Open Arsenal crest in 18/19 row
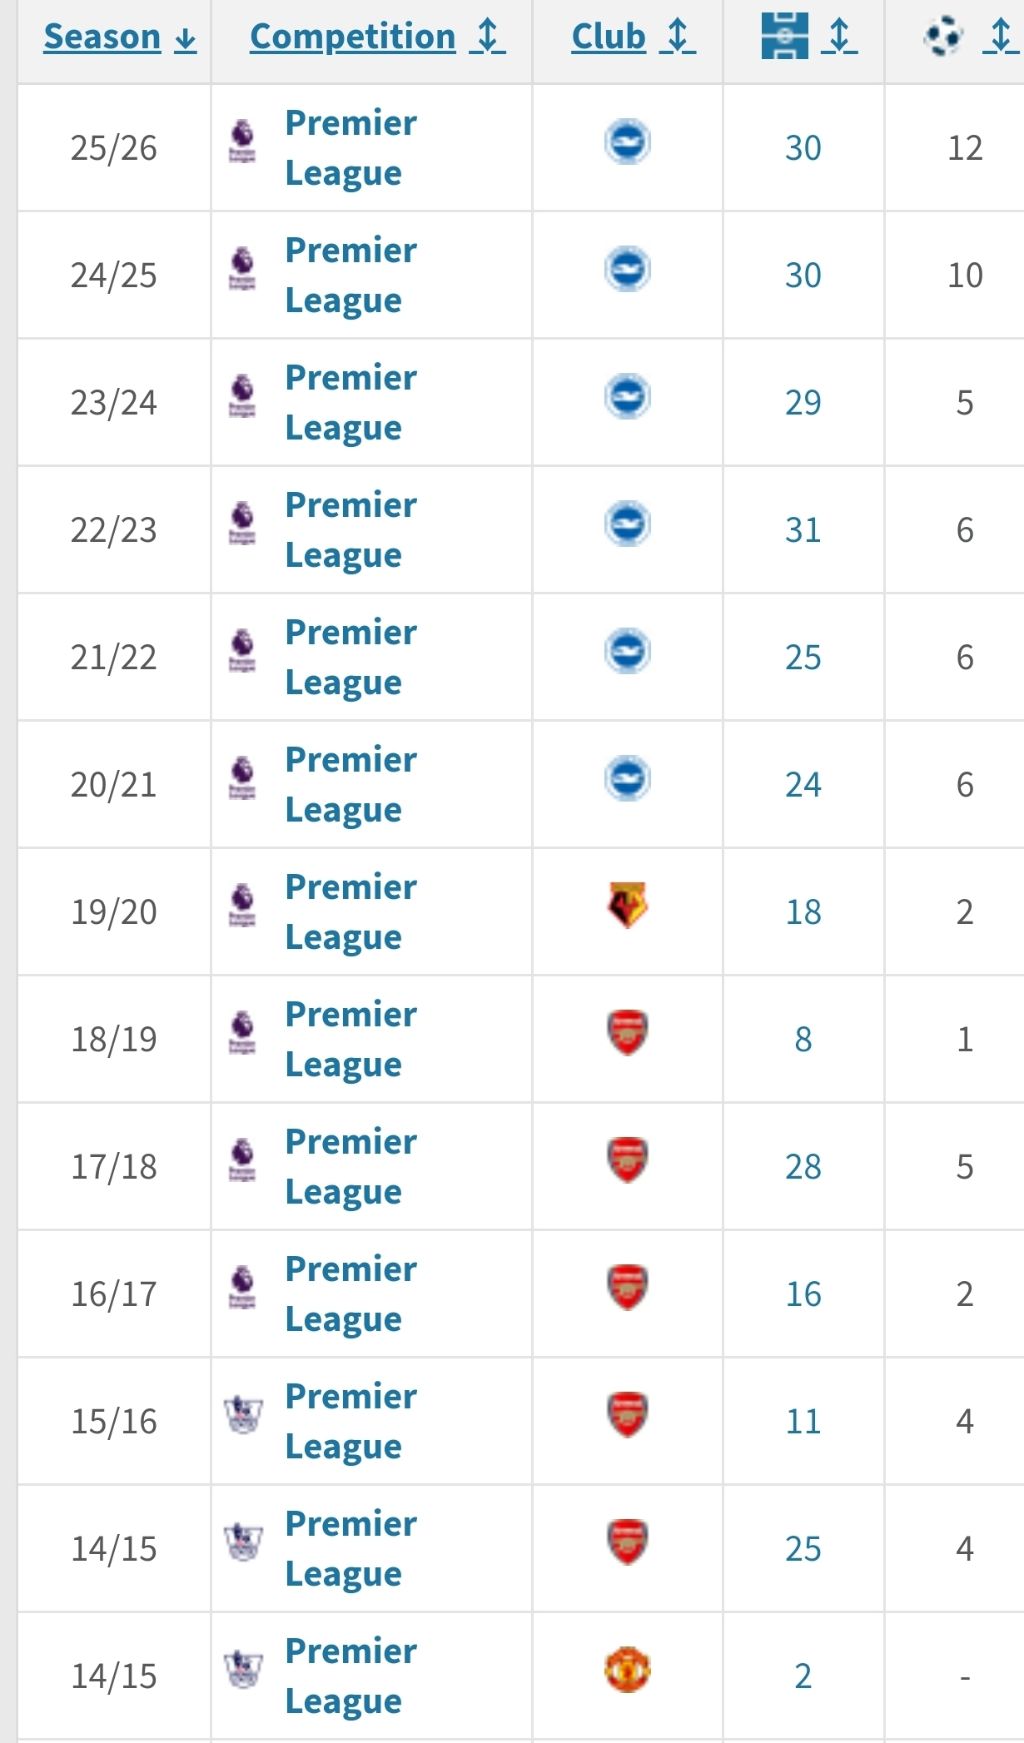The height and width of the screenshot is (1743, 1024). coord(628,1032)
